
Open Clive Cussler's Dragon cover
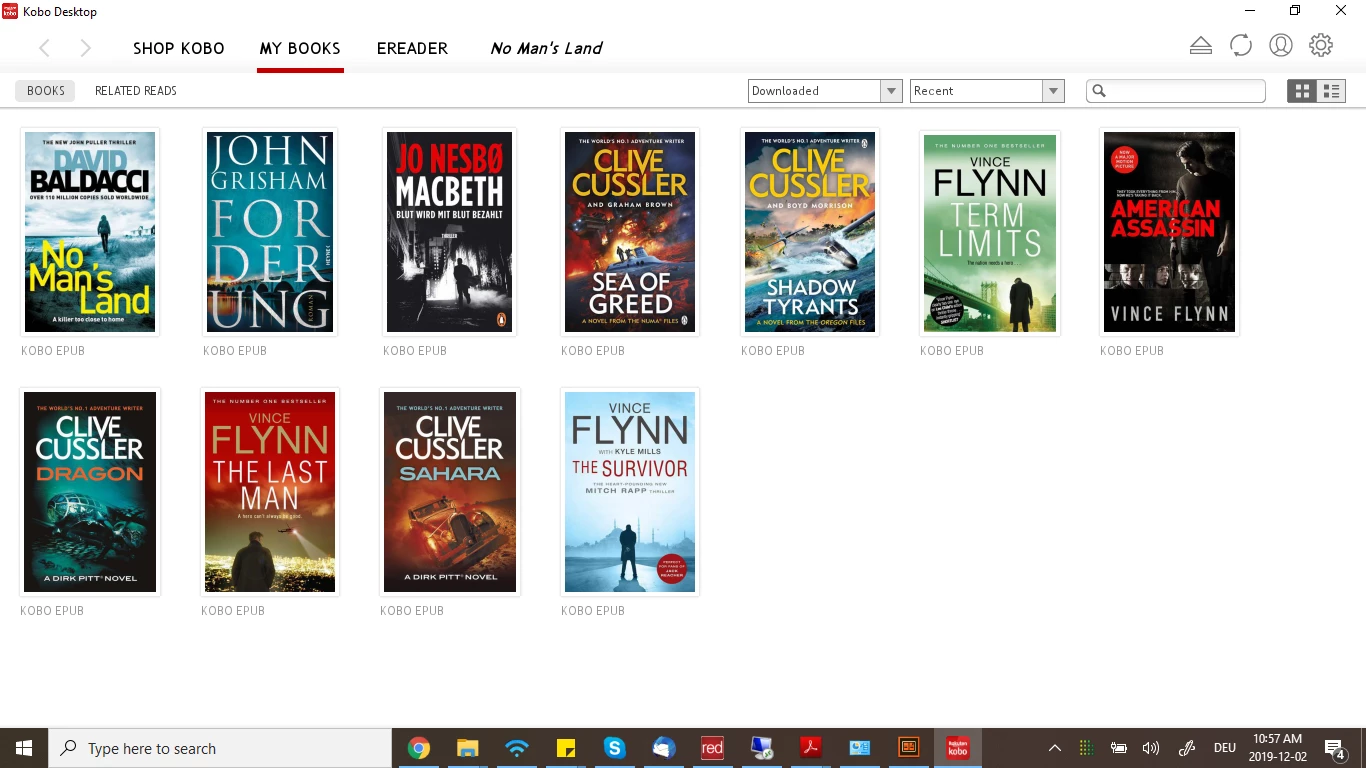pos(90,492)
